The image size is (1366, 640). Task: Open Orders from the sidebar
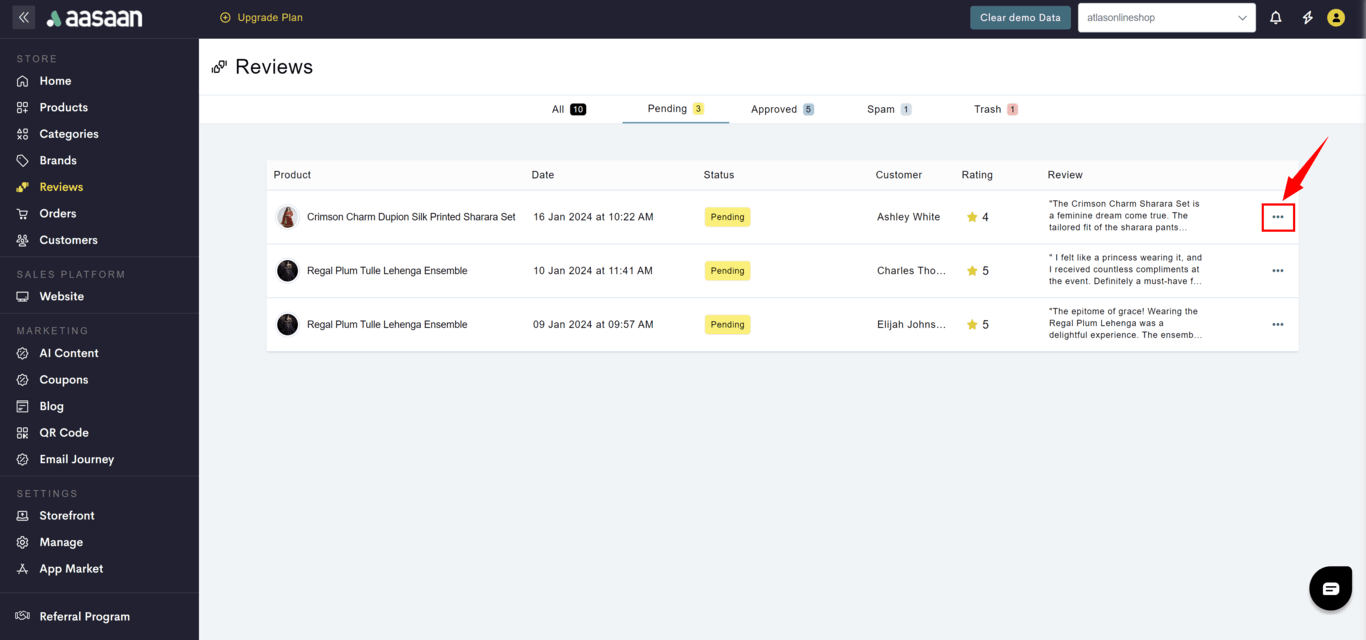coord(57,213)
